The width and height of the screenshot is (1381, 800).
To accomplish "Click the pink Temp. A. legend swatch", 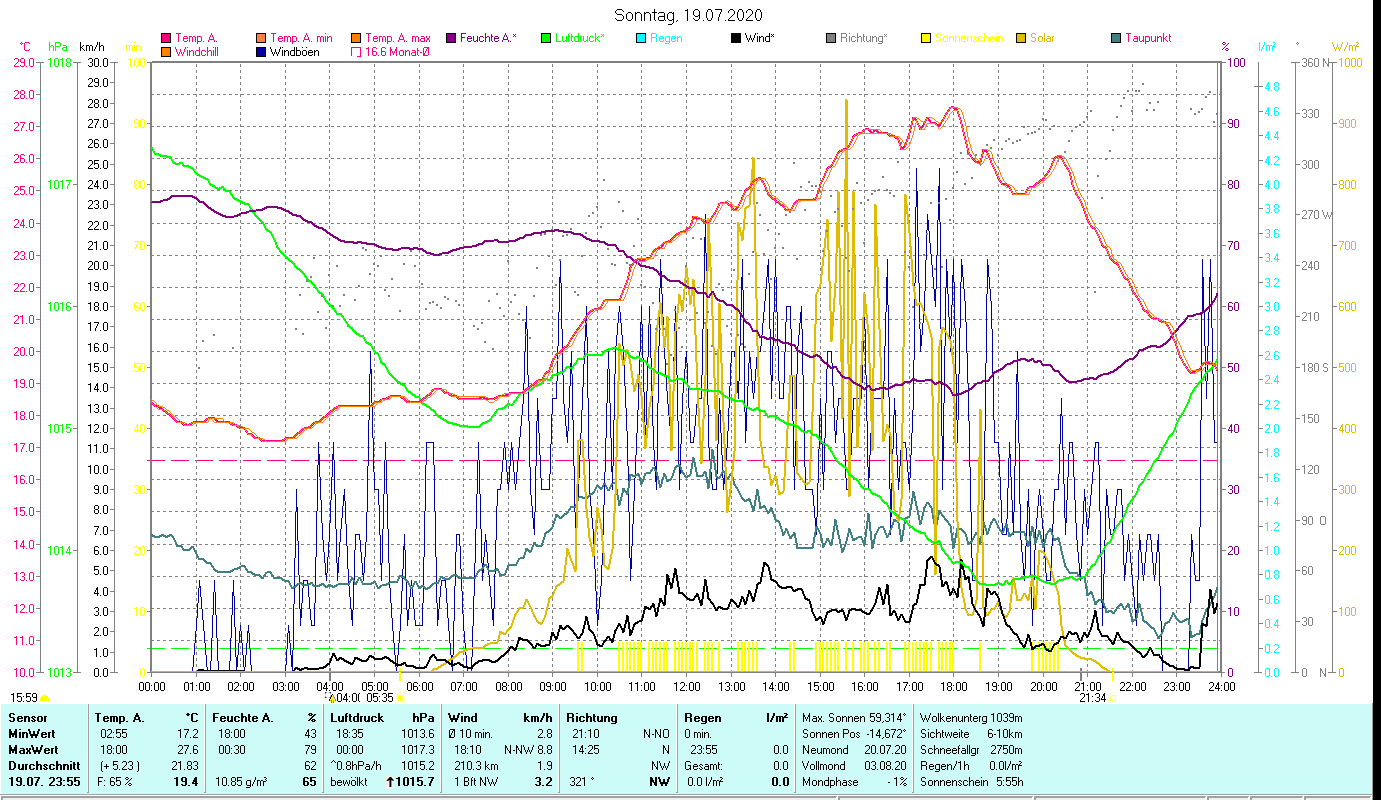I will click(166, 38).
